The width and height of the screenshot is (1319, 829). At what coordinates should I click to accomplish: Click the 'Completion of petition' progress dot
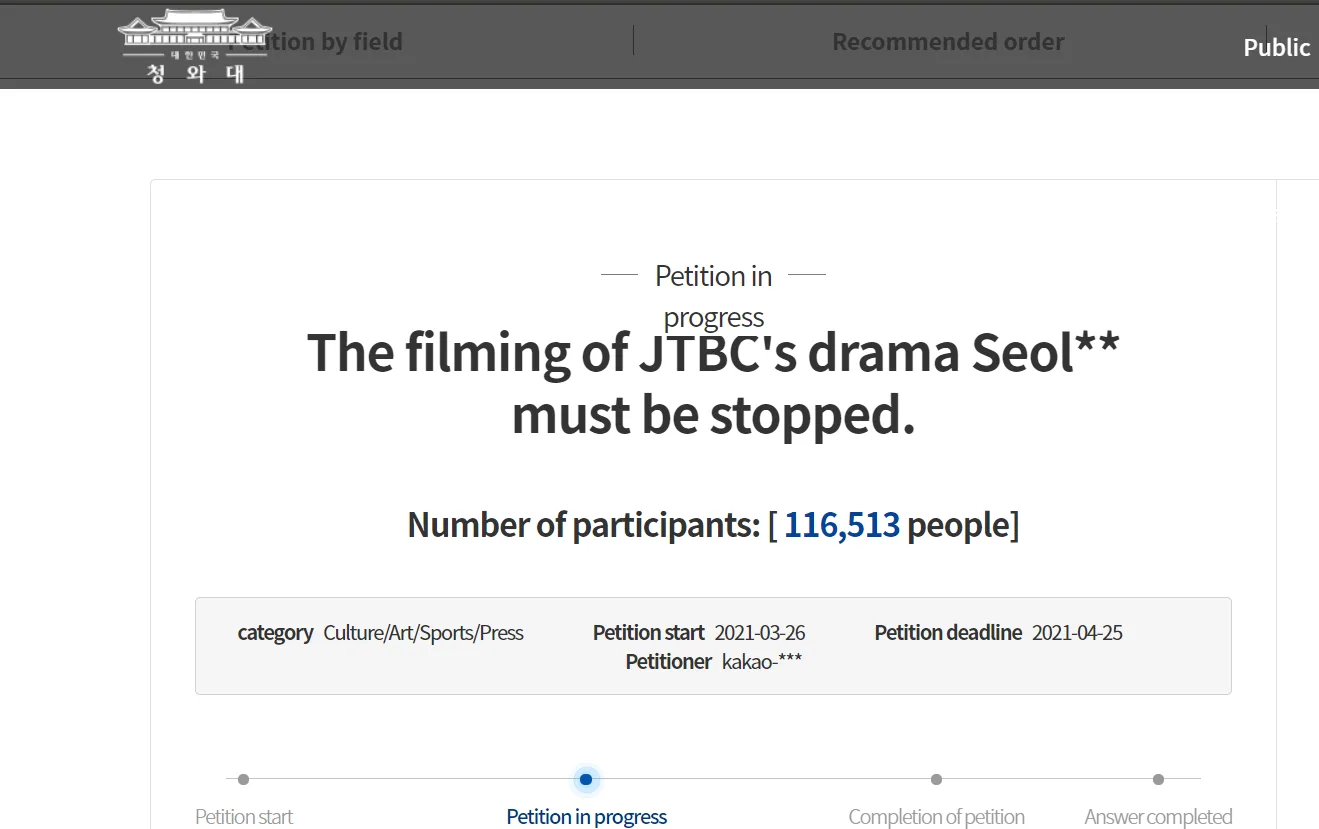[x=936, y=779]
